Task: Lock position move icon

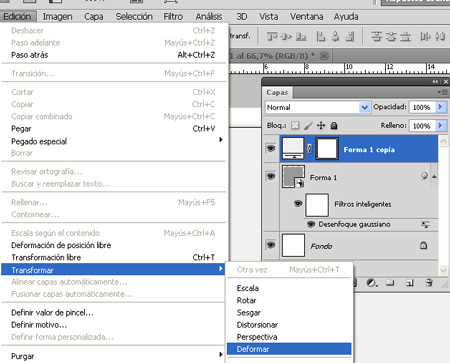Action: 321,125
